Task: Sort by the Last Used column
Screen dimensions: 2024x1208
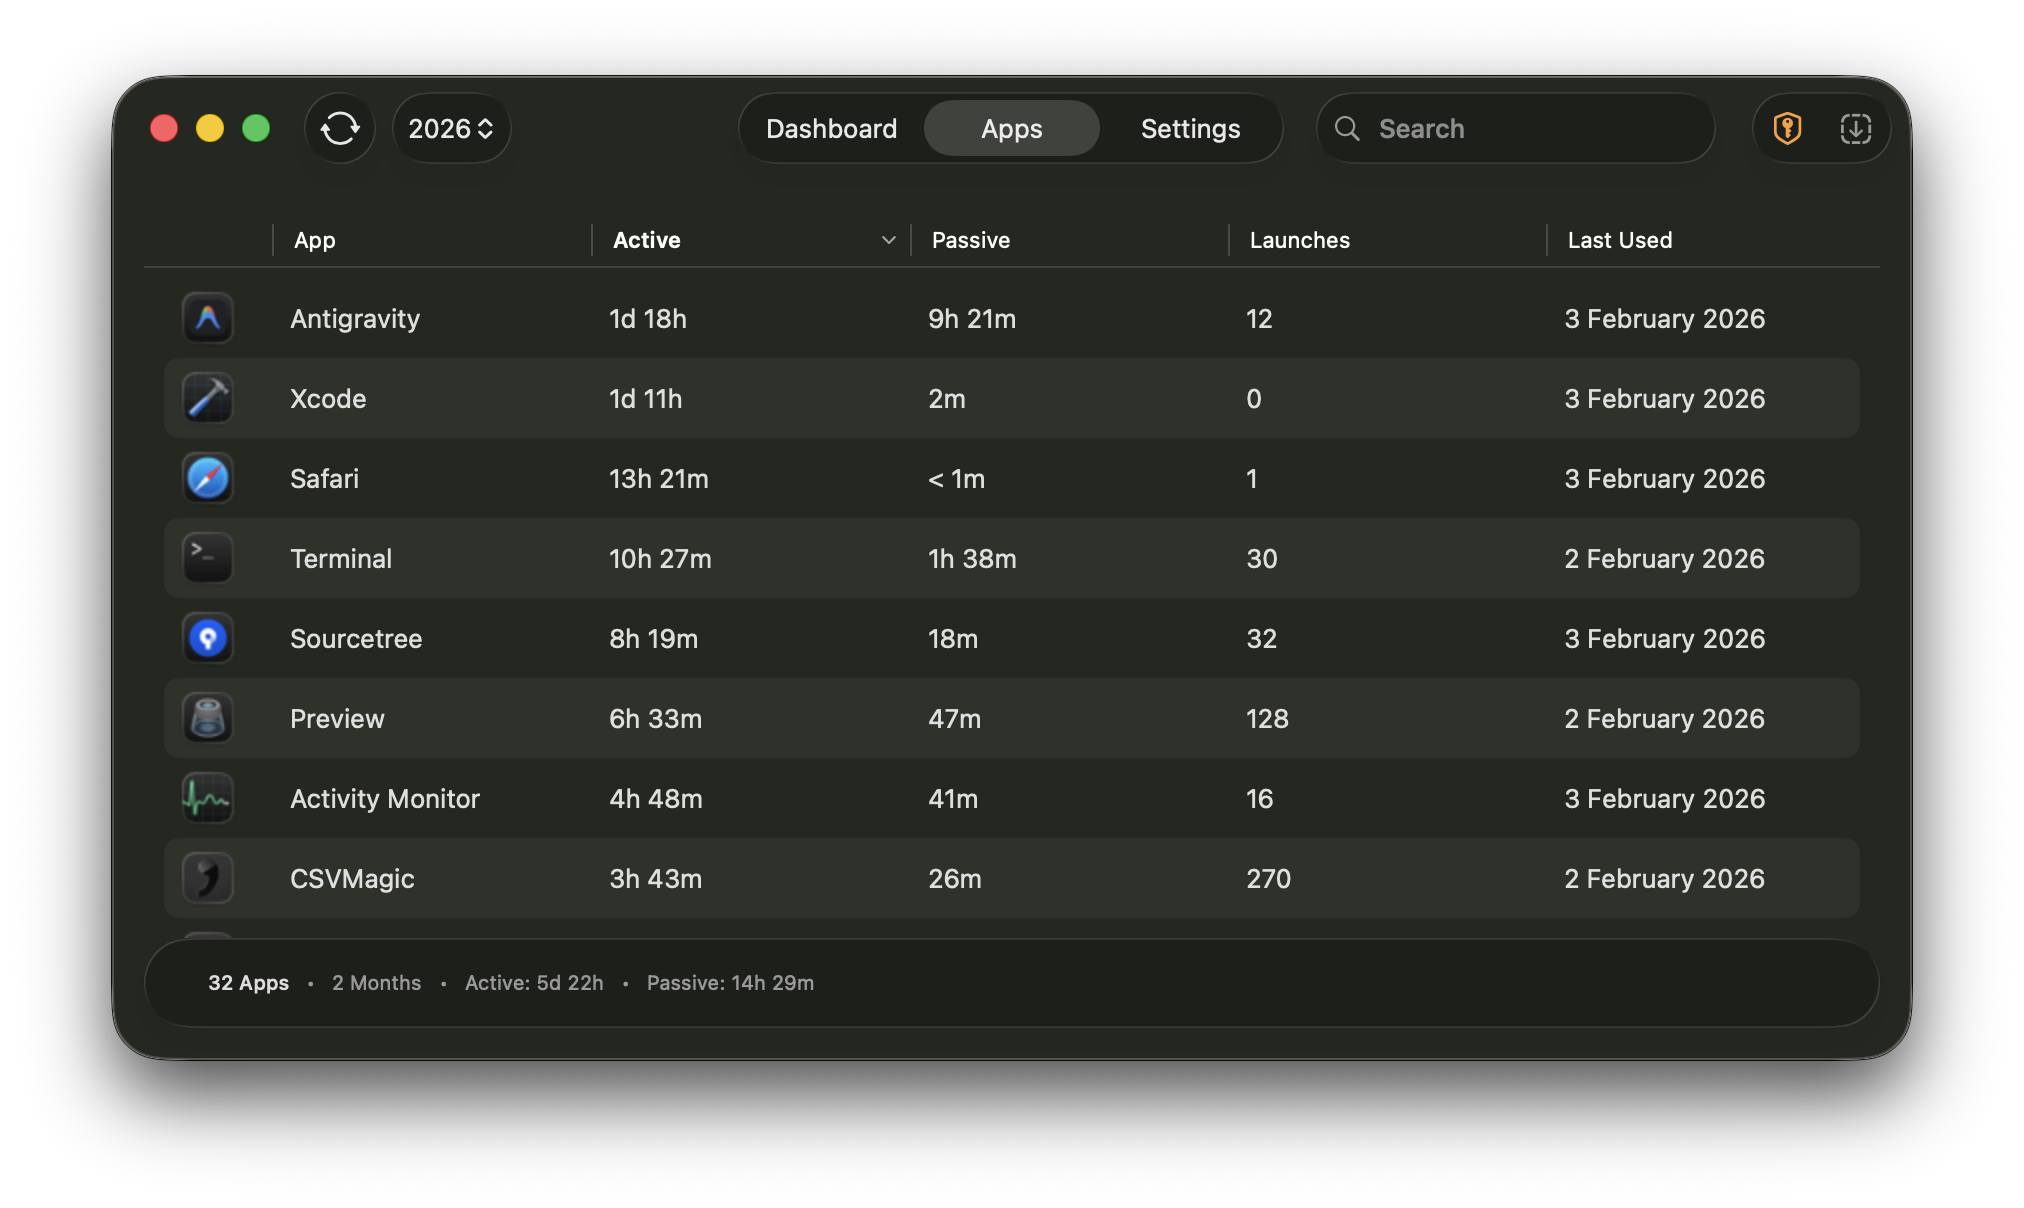Action: (x=1620, y=240)
